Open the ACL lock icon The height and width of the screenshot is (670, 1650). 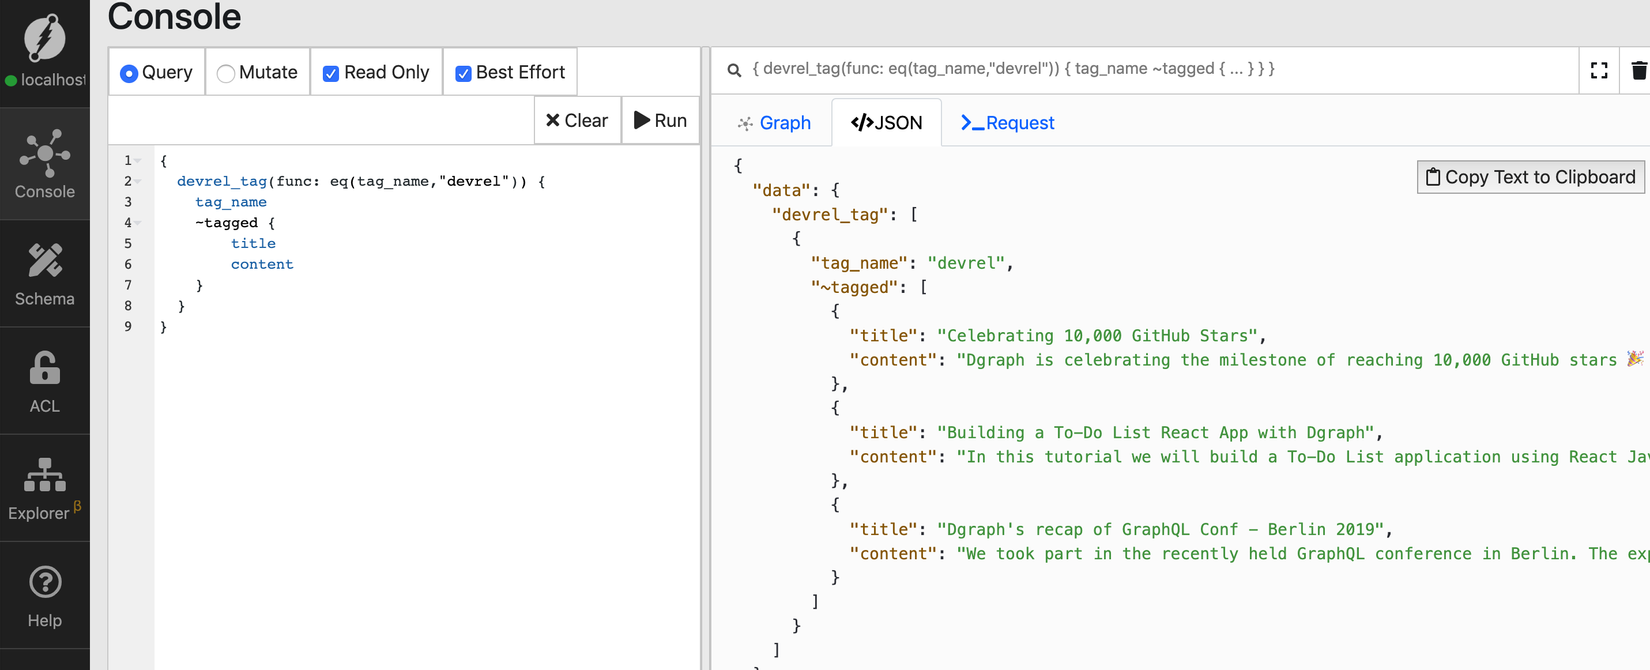(45, 368)
